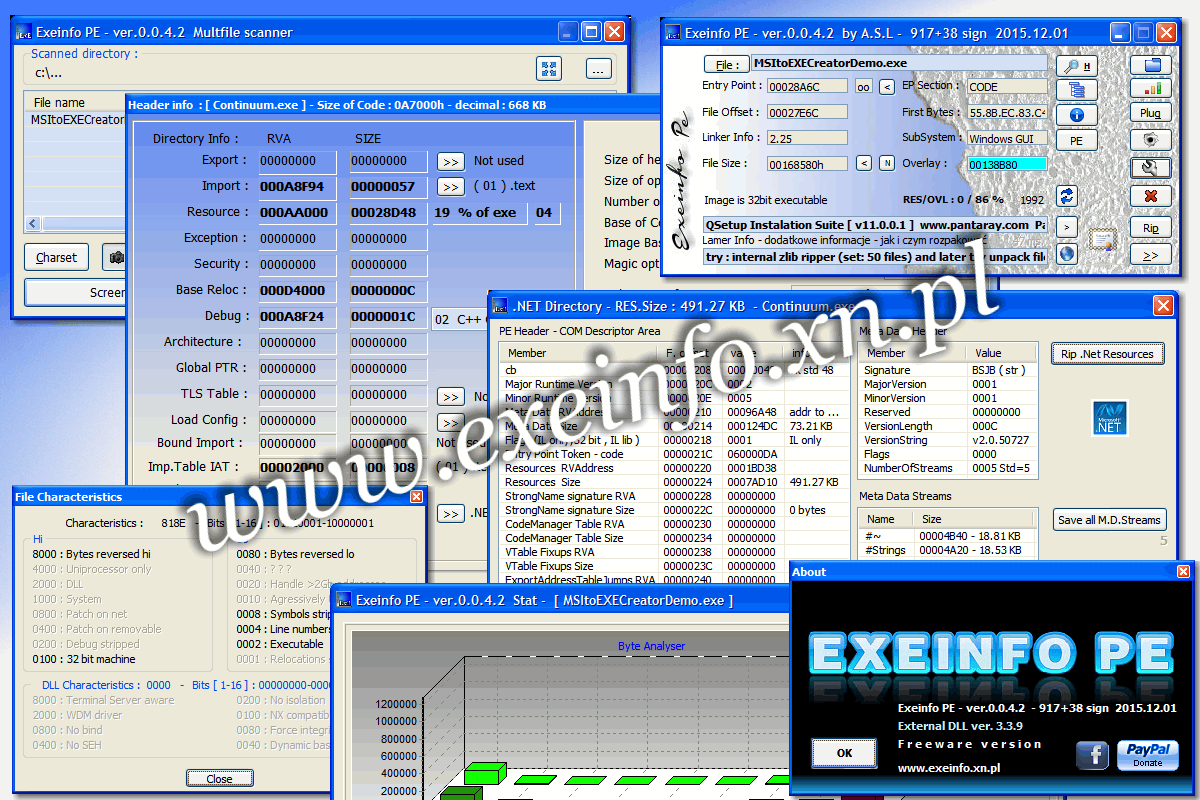Open the Plug plugins button
The image size is (1200, 800).
coord(1151,113)
